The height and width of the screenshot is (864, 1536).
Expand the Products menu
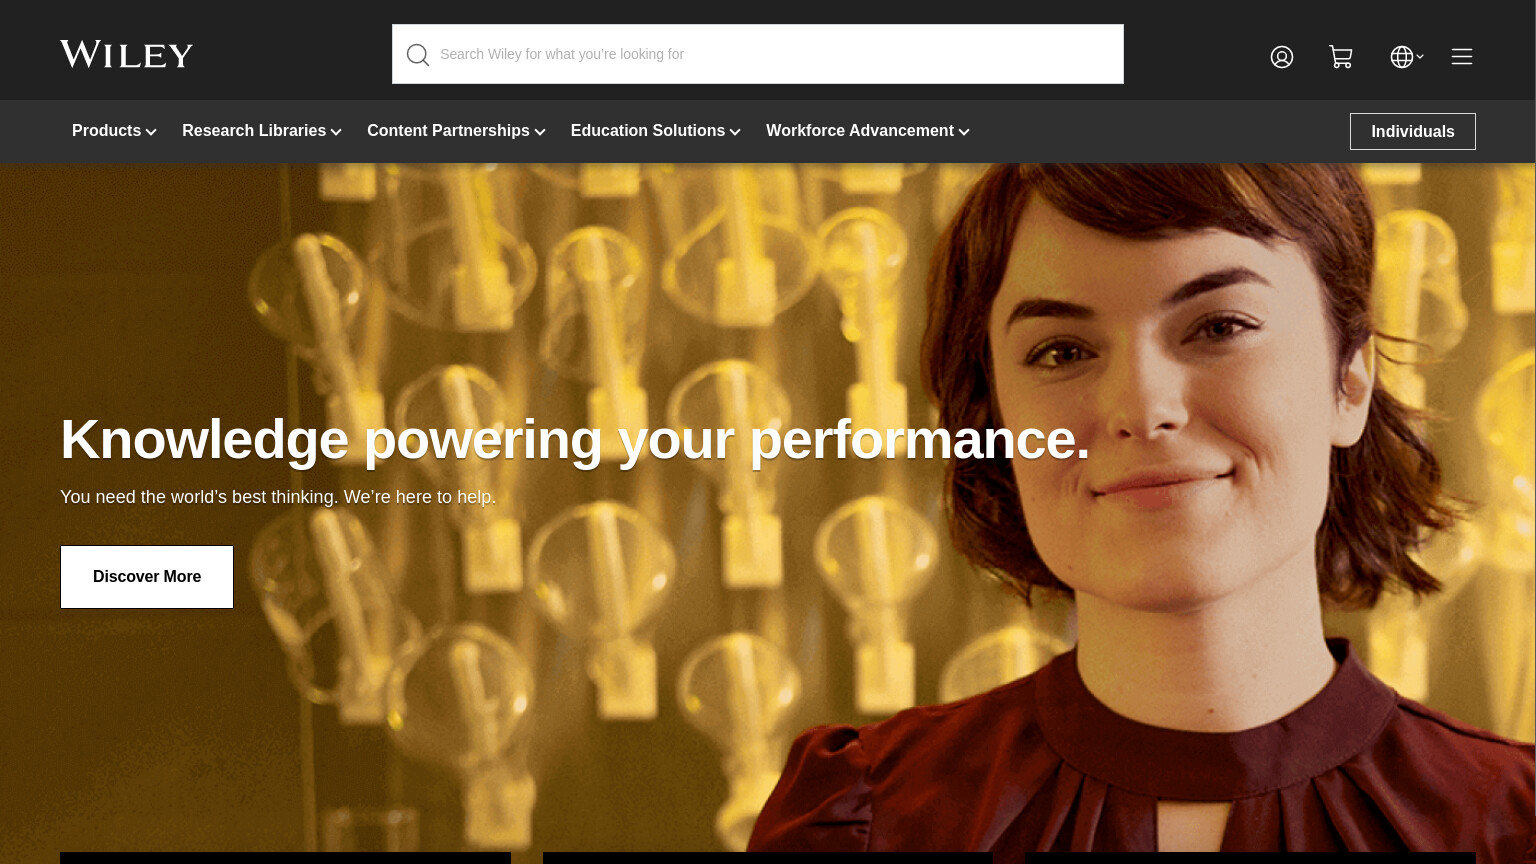[x=114, y=131]
